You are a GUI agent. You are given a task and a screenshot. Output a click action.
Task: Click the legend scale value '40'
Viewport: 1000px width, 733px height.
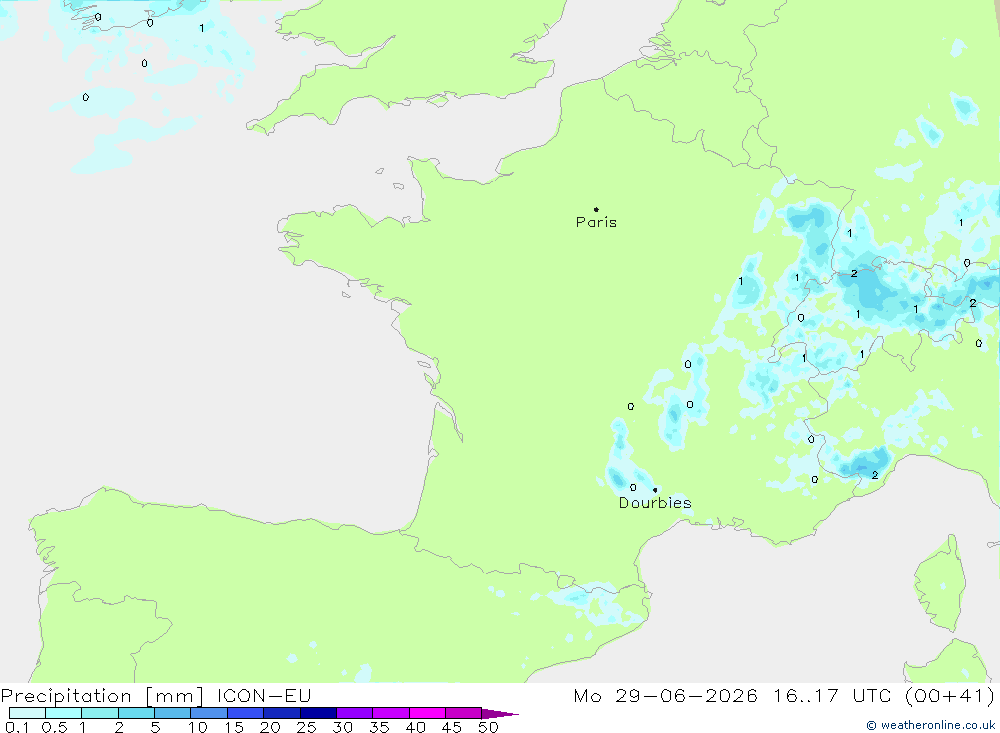[x=416, y=727]
